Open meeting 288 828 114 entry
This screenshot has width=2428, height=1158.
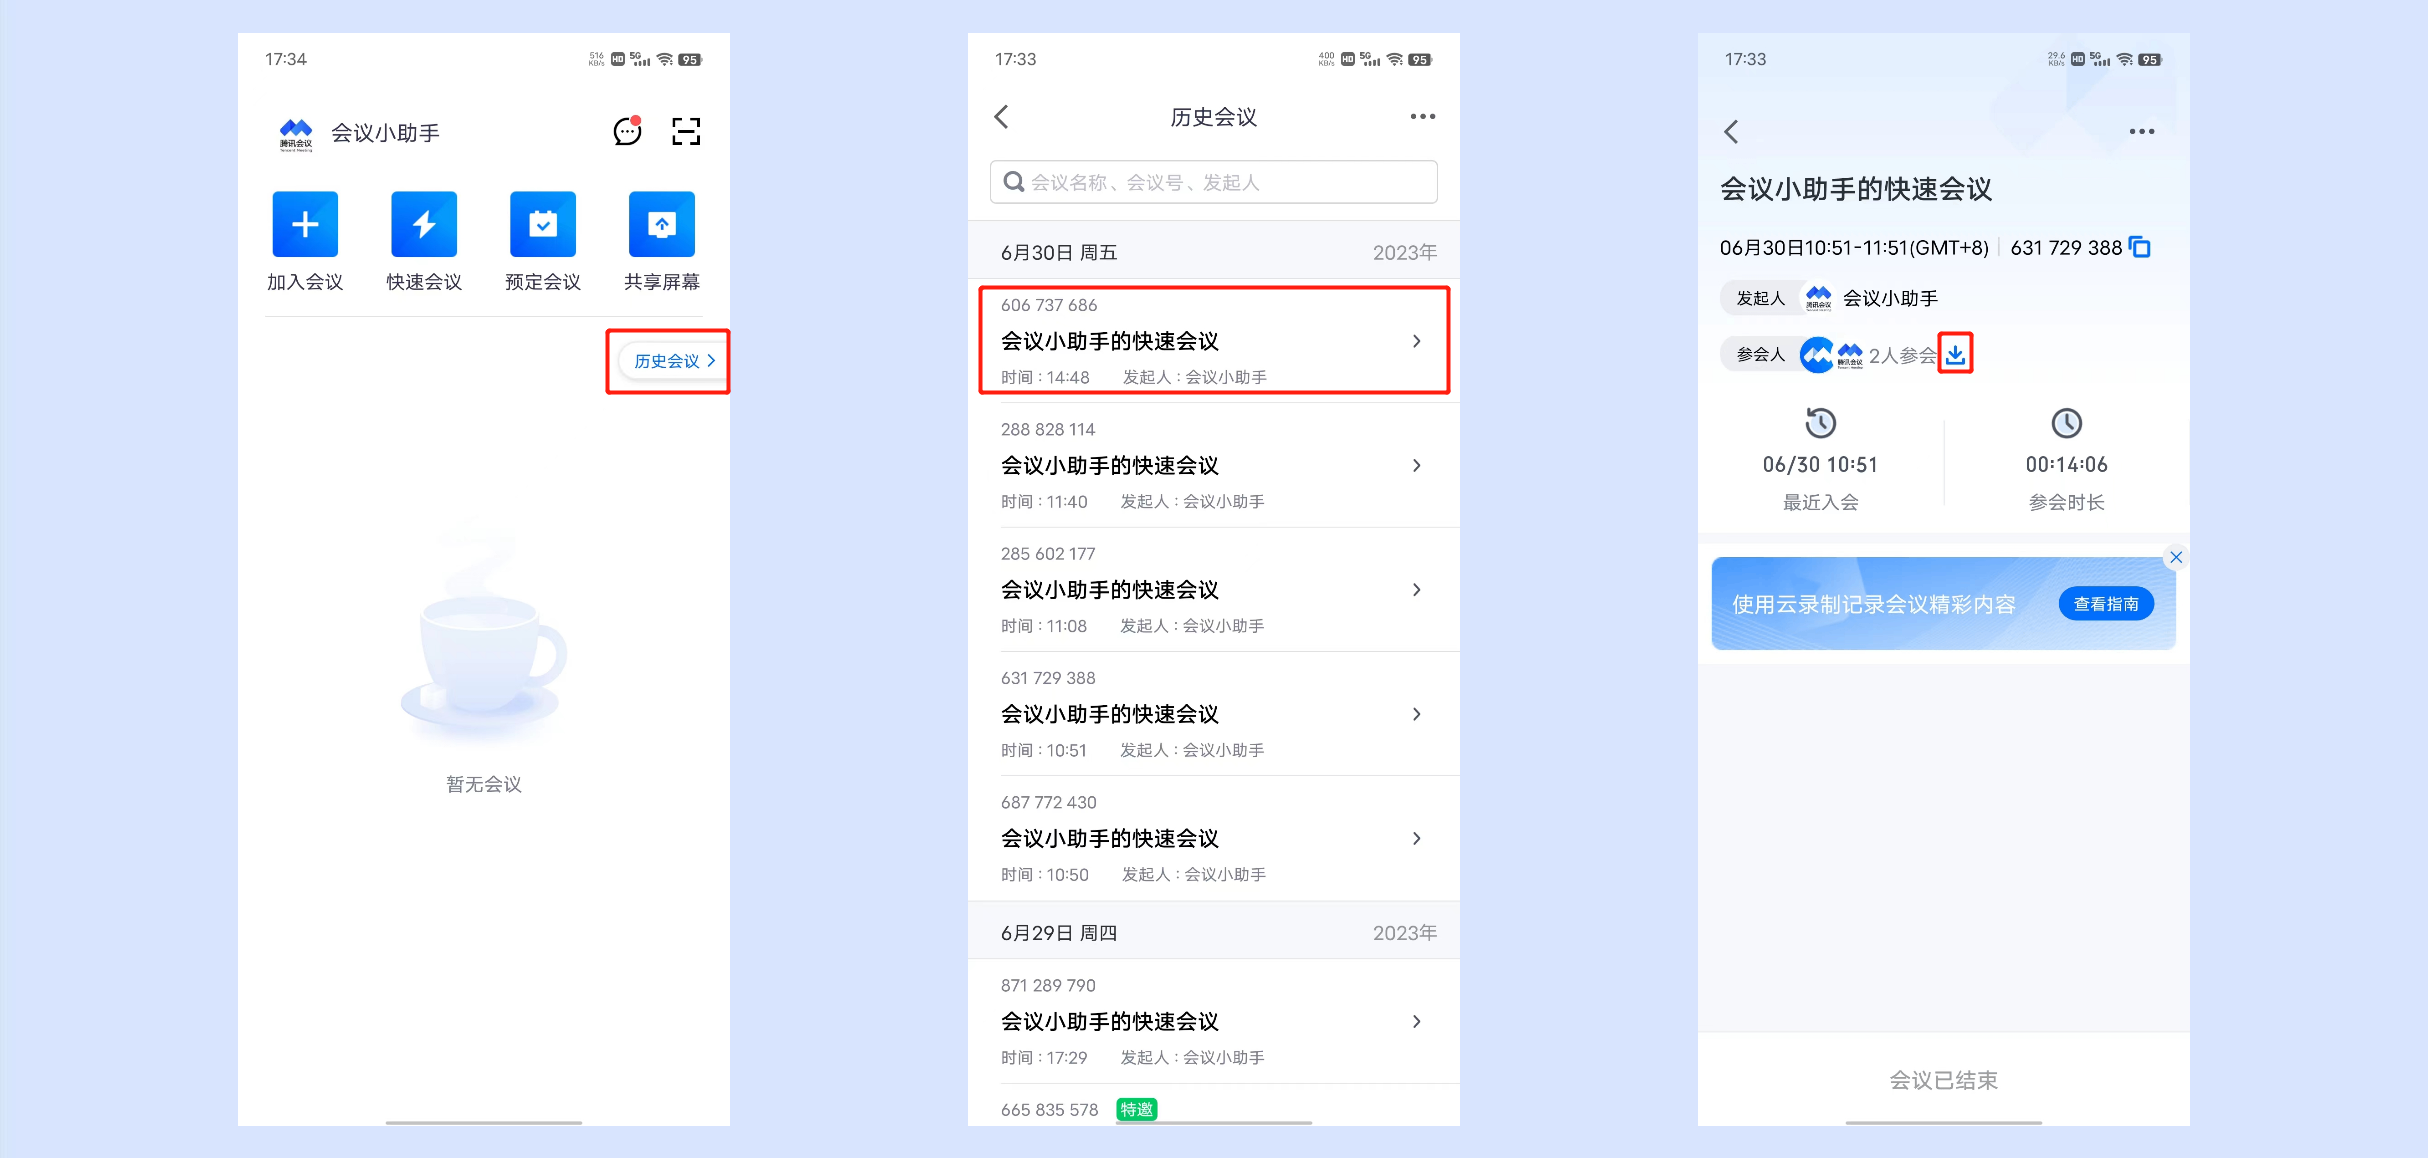pos(1214,465)
